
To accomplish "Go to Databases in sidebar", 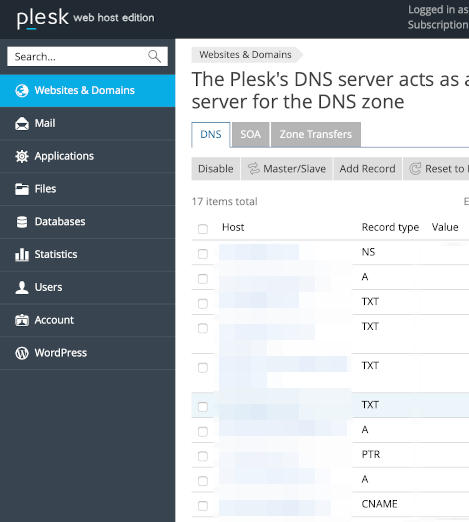I will 87,222.
